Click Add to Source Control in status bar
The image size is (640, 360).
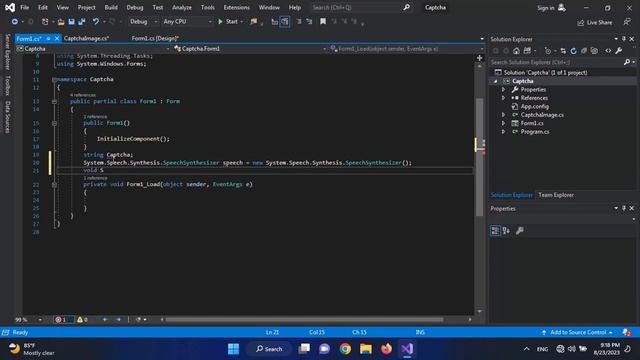(x=578, y=332)
